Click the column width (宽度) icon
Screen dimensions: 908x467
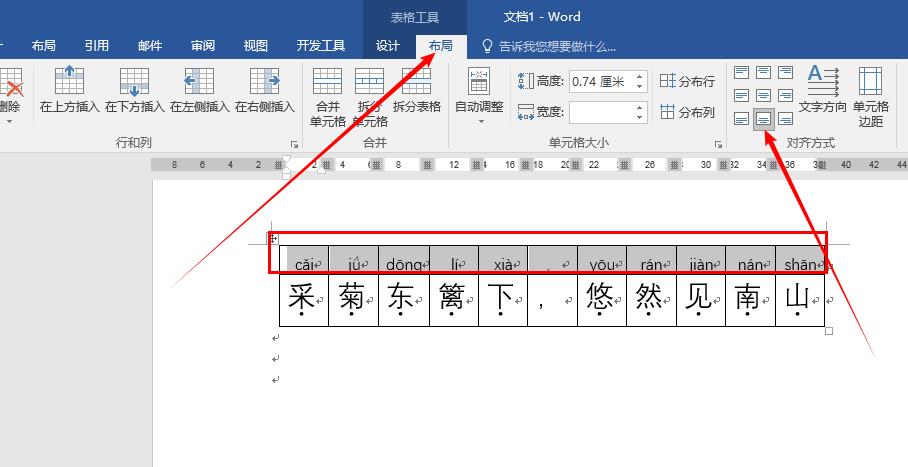(525, 112)
